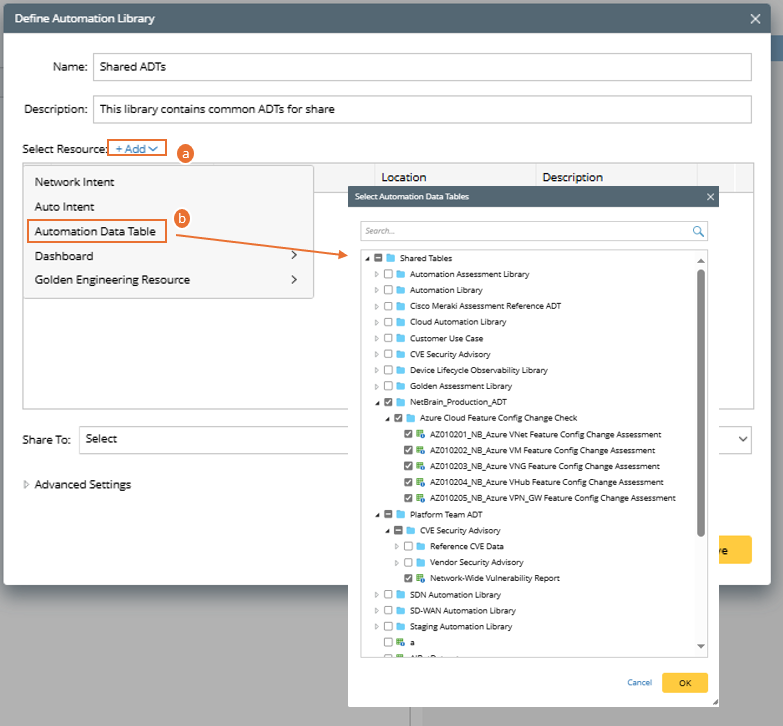Choose Automation Data Table from the menu
The image size is (783, 726).
(x=95, y=232)
